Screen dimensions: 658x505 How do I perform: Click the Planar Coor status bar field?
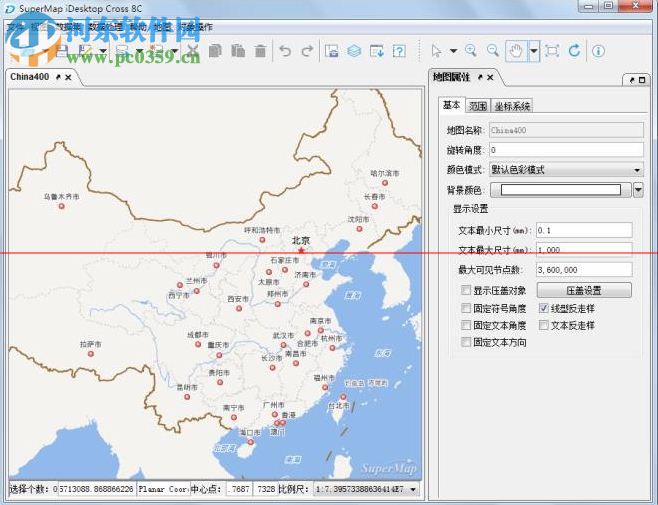[163, 489]
